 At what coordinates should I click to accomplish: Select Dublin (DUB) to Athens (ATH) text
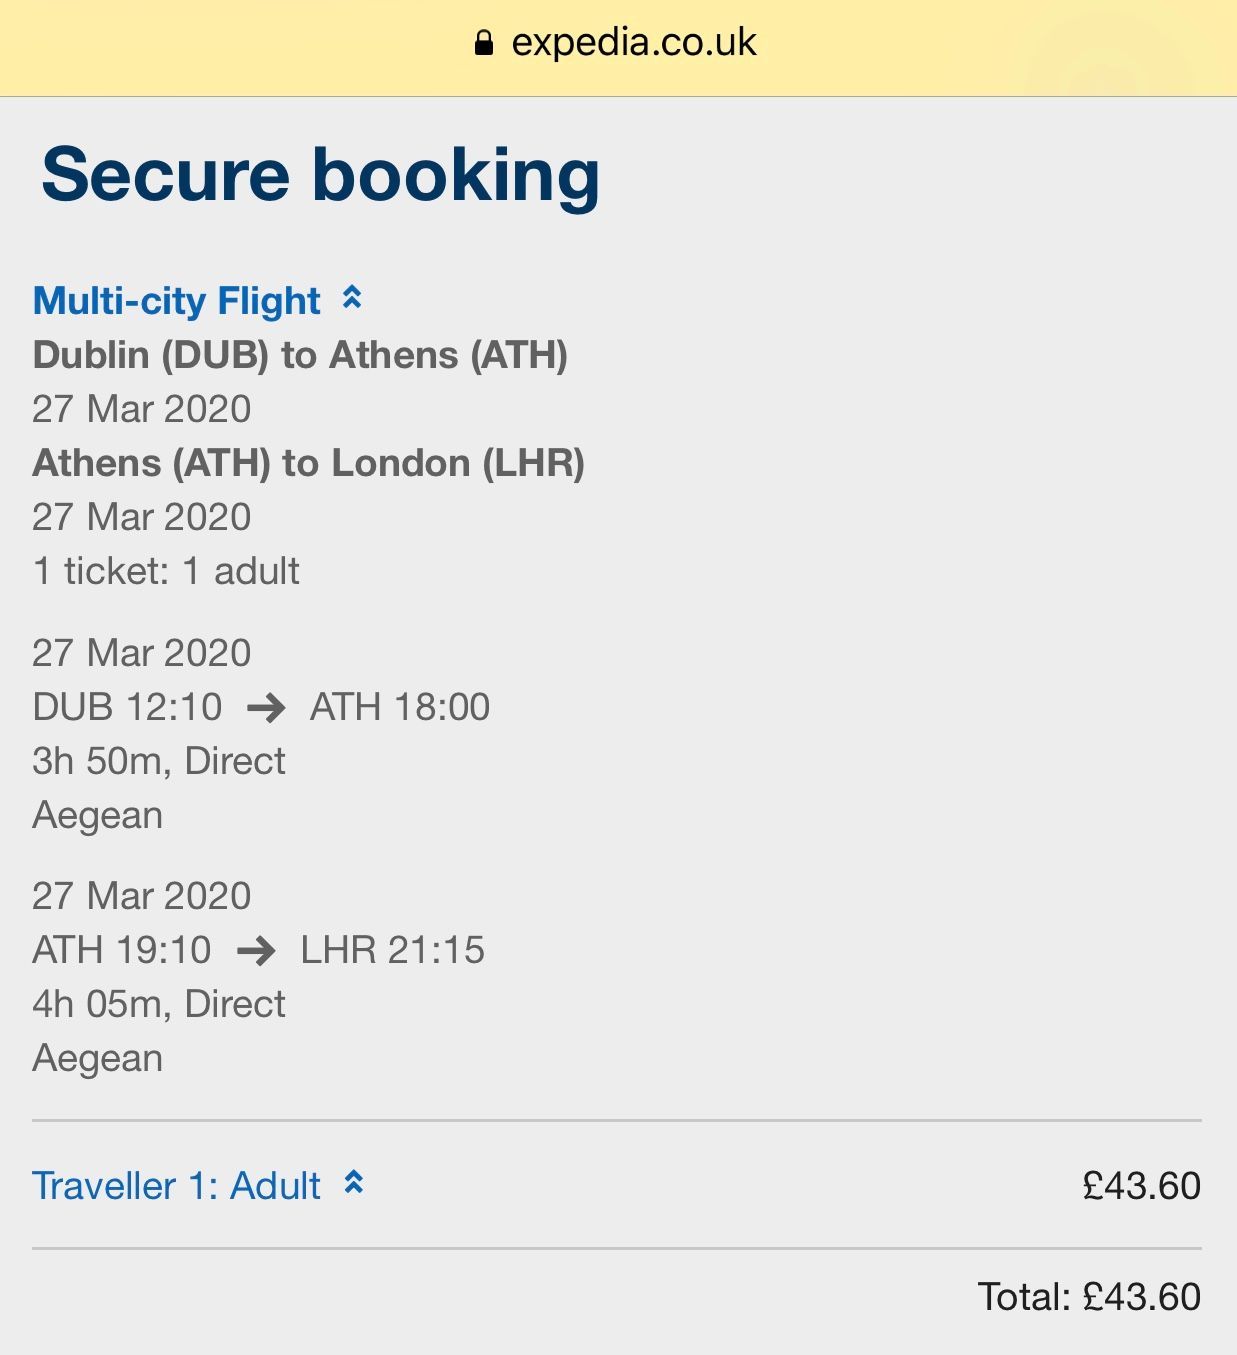tap(300, 355)
